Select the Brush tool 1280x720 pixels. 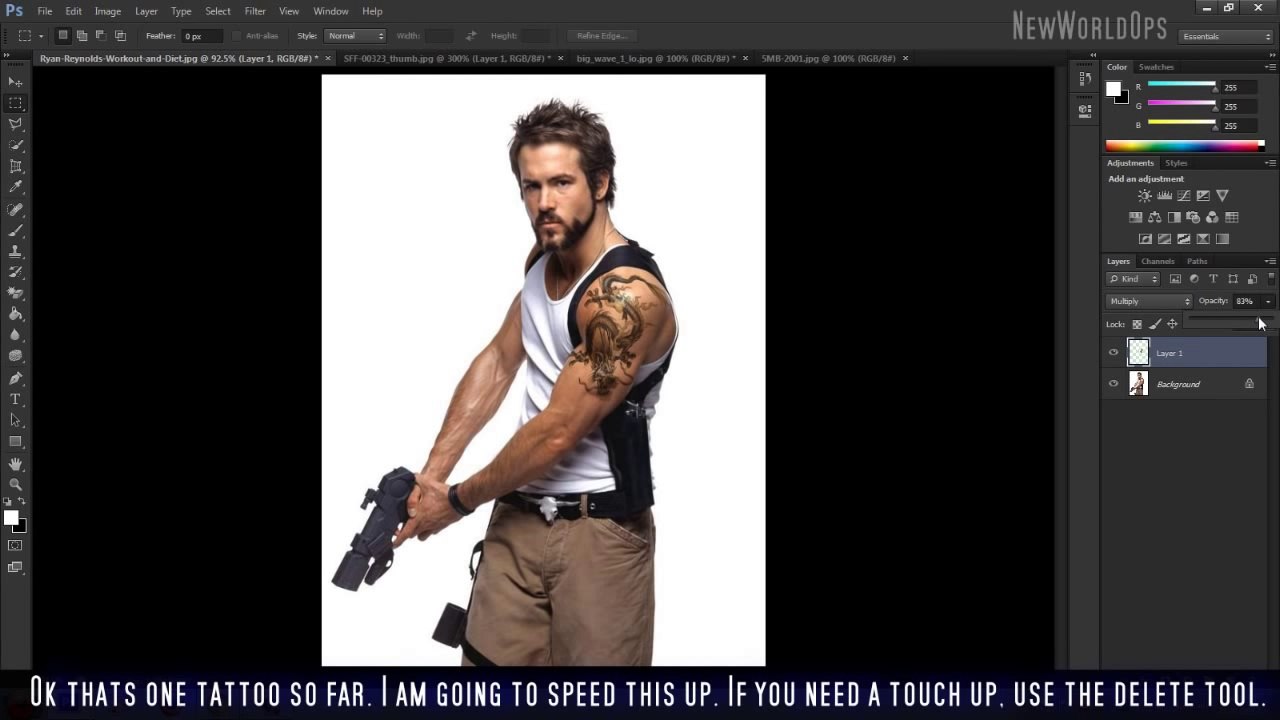[x=15, y=231]
